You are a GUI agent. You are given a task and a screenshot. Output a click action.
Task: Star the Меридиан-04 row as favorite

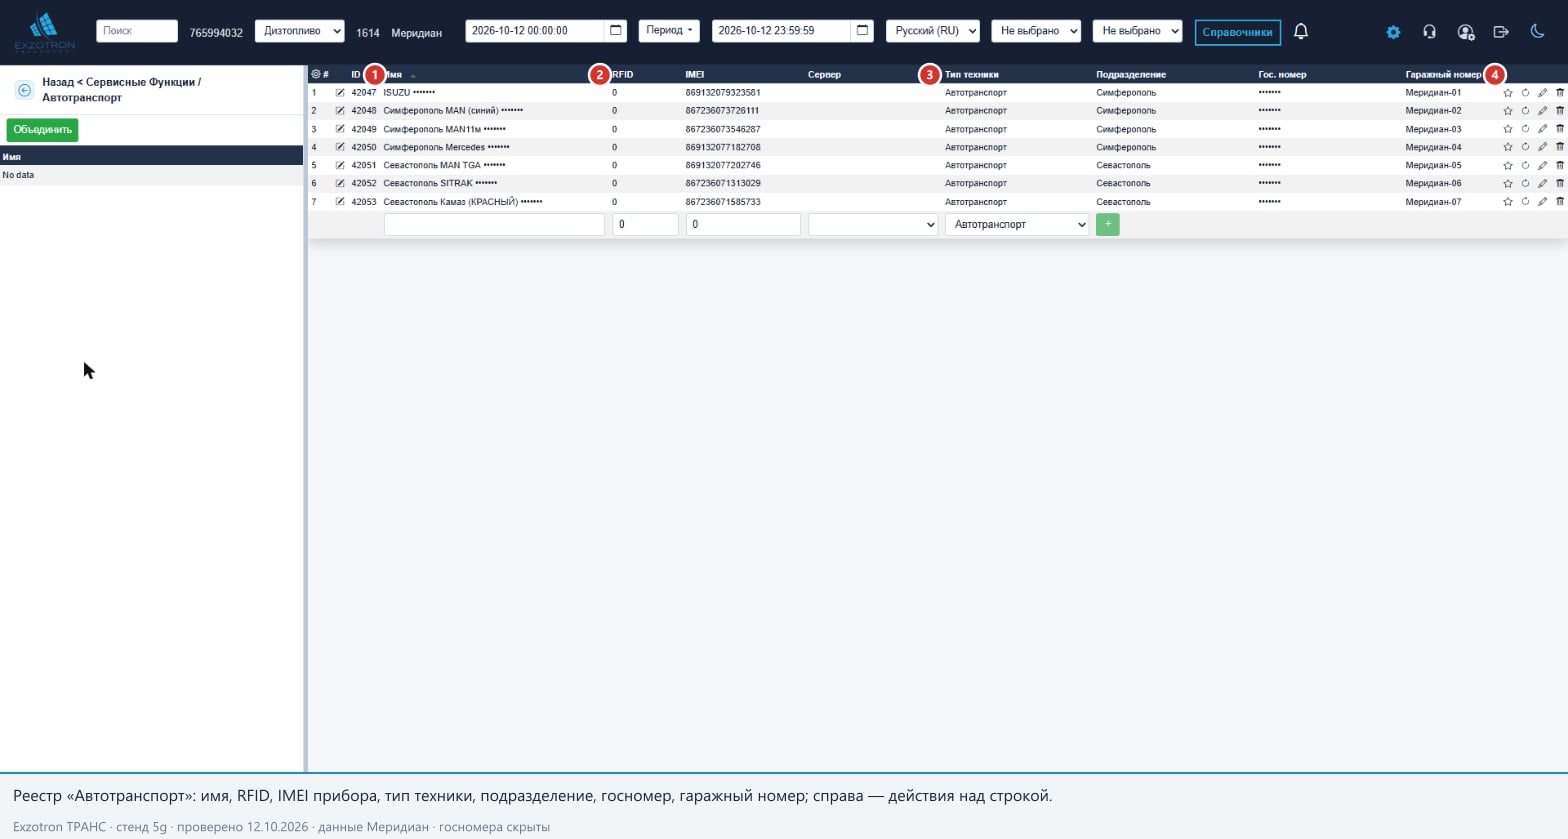coord(1508,147)
